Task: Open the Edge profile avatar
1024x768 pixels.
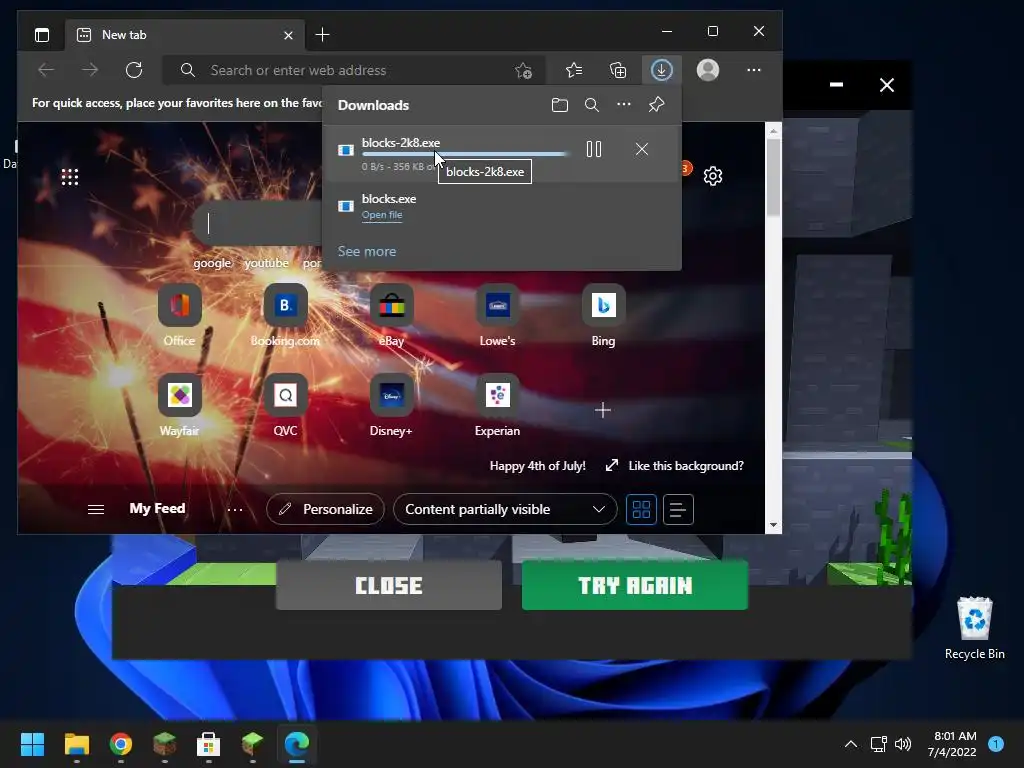Action: 708,70
